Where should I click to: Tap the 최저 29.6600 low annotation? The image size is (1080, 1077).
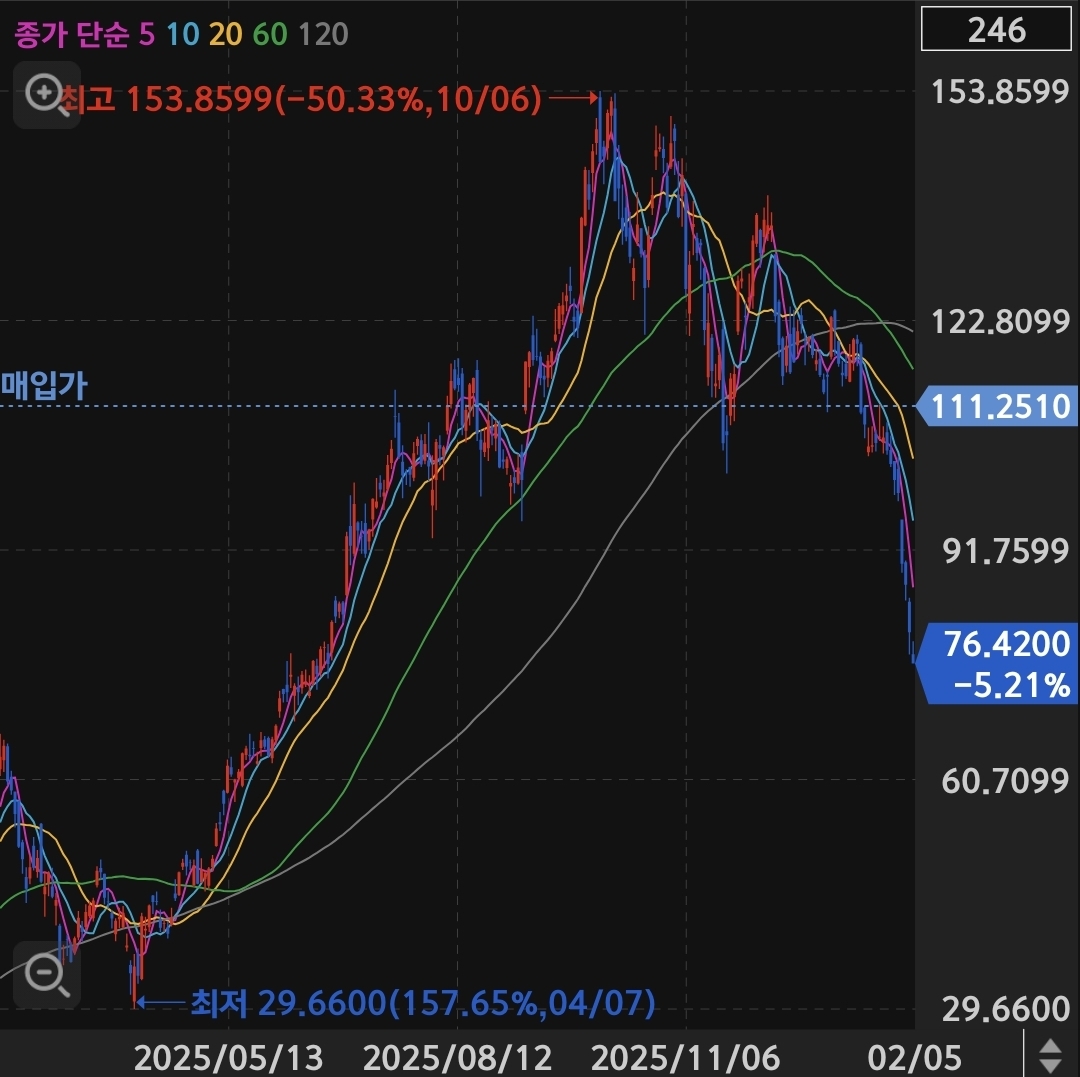[422, 1001]
